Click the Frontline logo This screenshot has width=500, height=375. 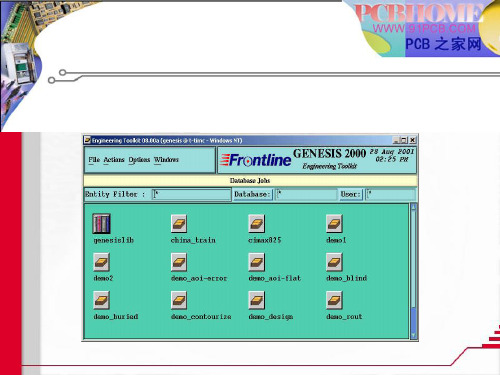255,160
